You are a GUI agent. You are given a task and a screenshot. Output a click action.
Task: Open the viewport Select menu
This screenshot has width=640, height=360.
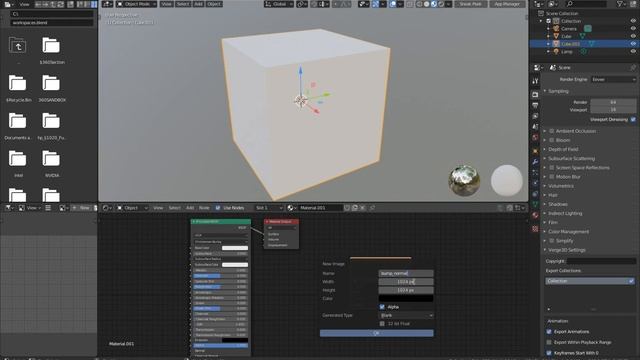click(183, 4)
